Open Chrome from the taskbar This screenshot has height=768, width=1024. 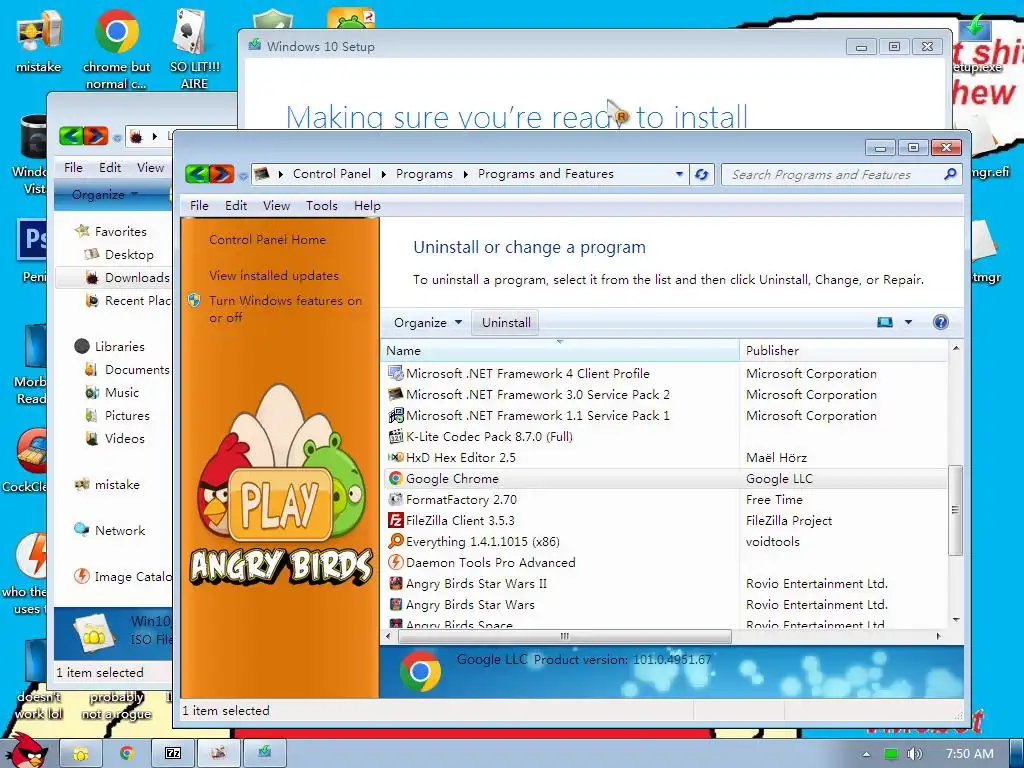pyautogui.click(x=127, y=753)
